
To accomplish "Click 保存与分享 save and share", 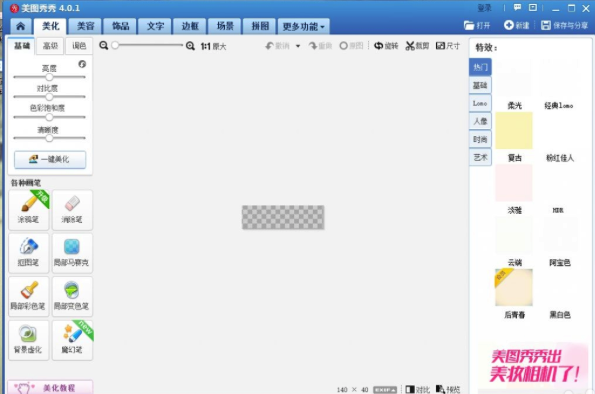I will click(x=564, y=25).
